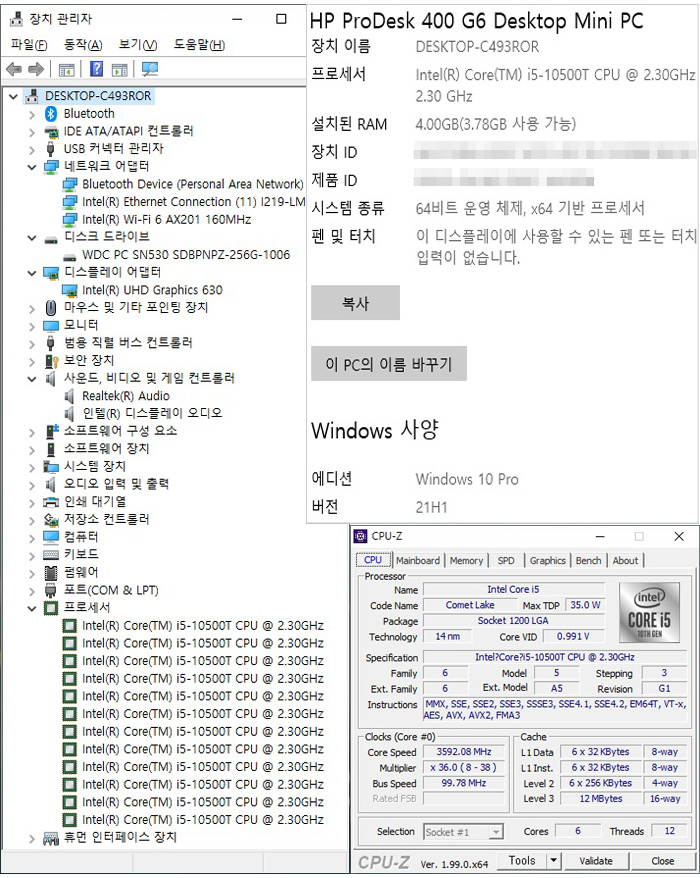This screenshot has width=700, height=878.
Task: Click the 펌웨어 chip icon
Action: (x=51, y=573)
